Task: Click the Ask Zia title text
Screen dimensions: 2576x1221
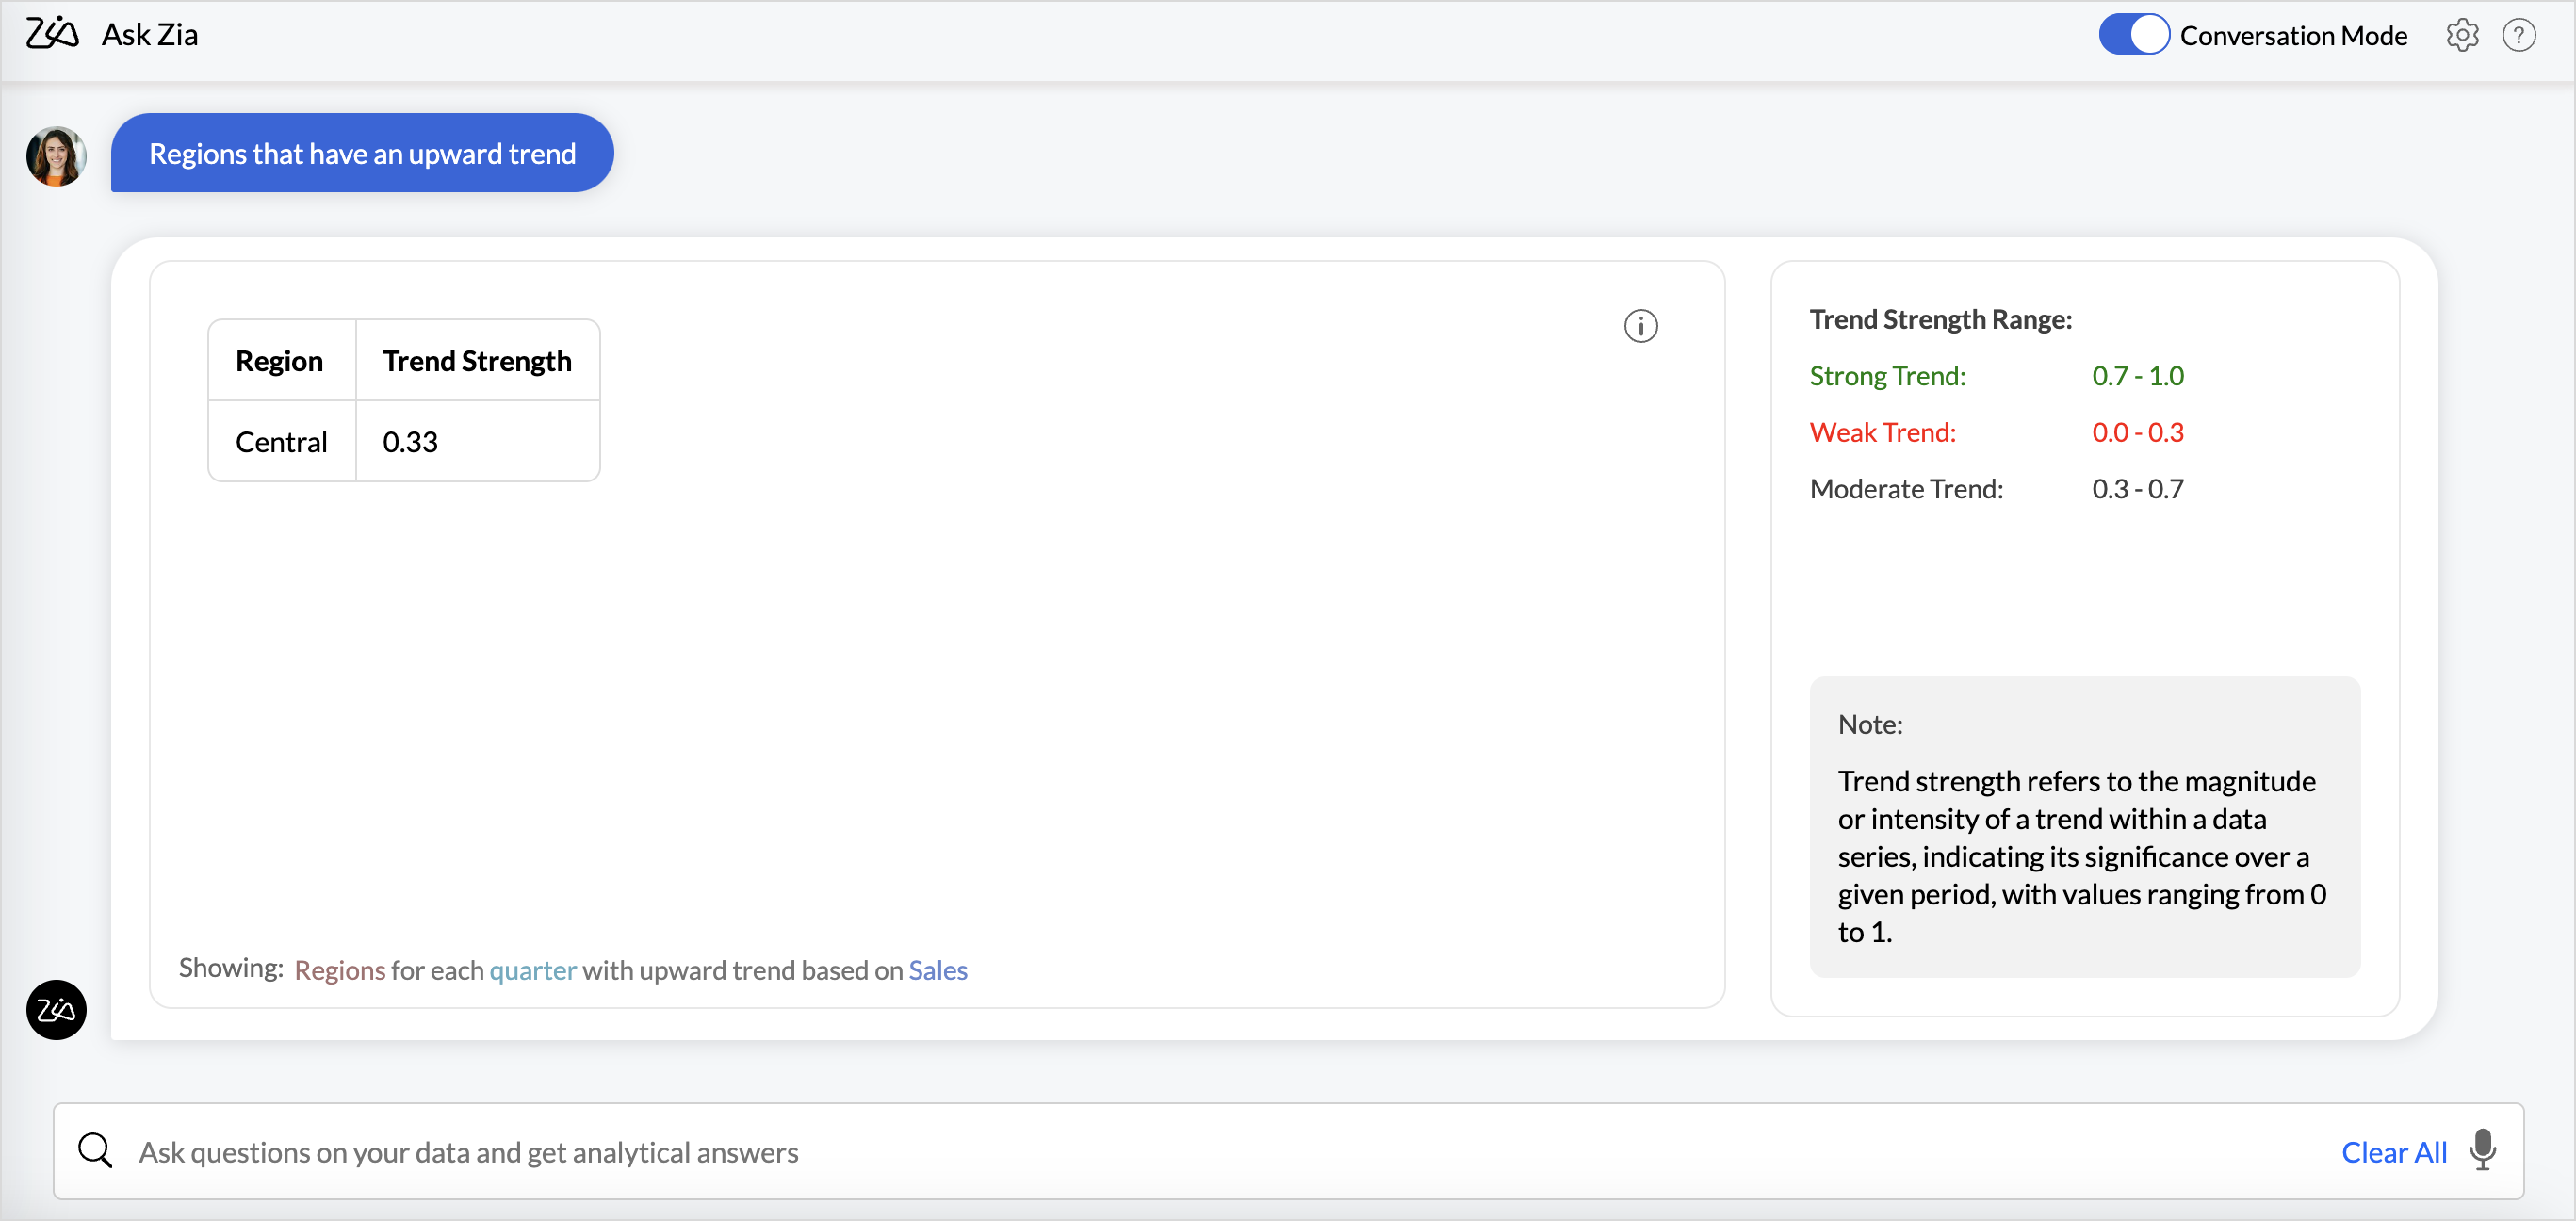Action: [150, 34]
